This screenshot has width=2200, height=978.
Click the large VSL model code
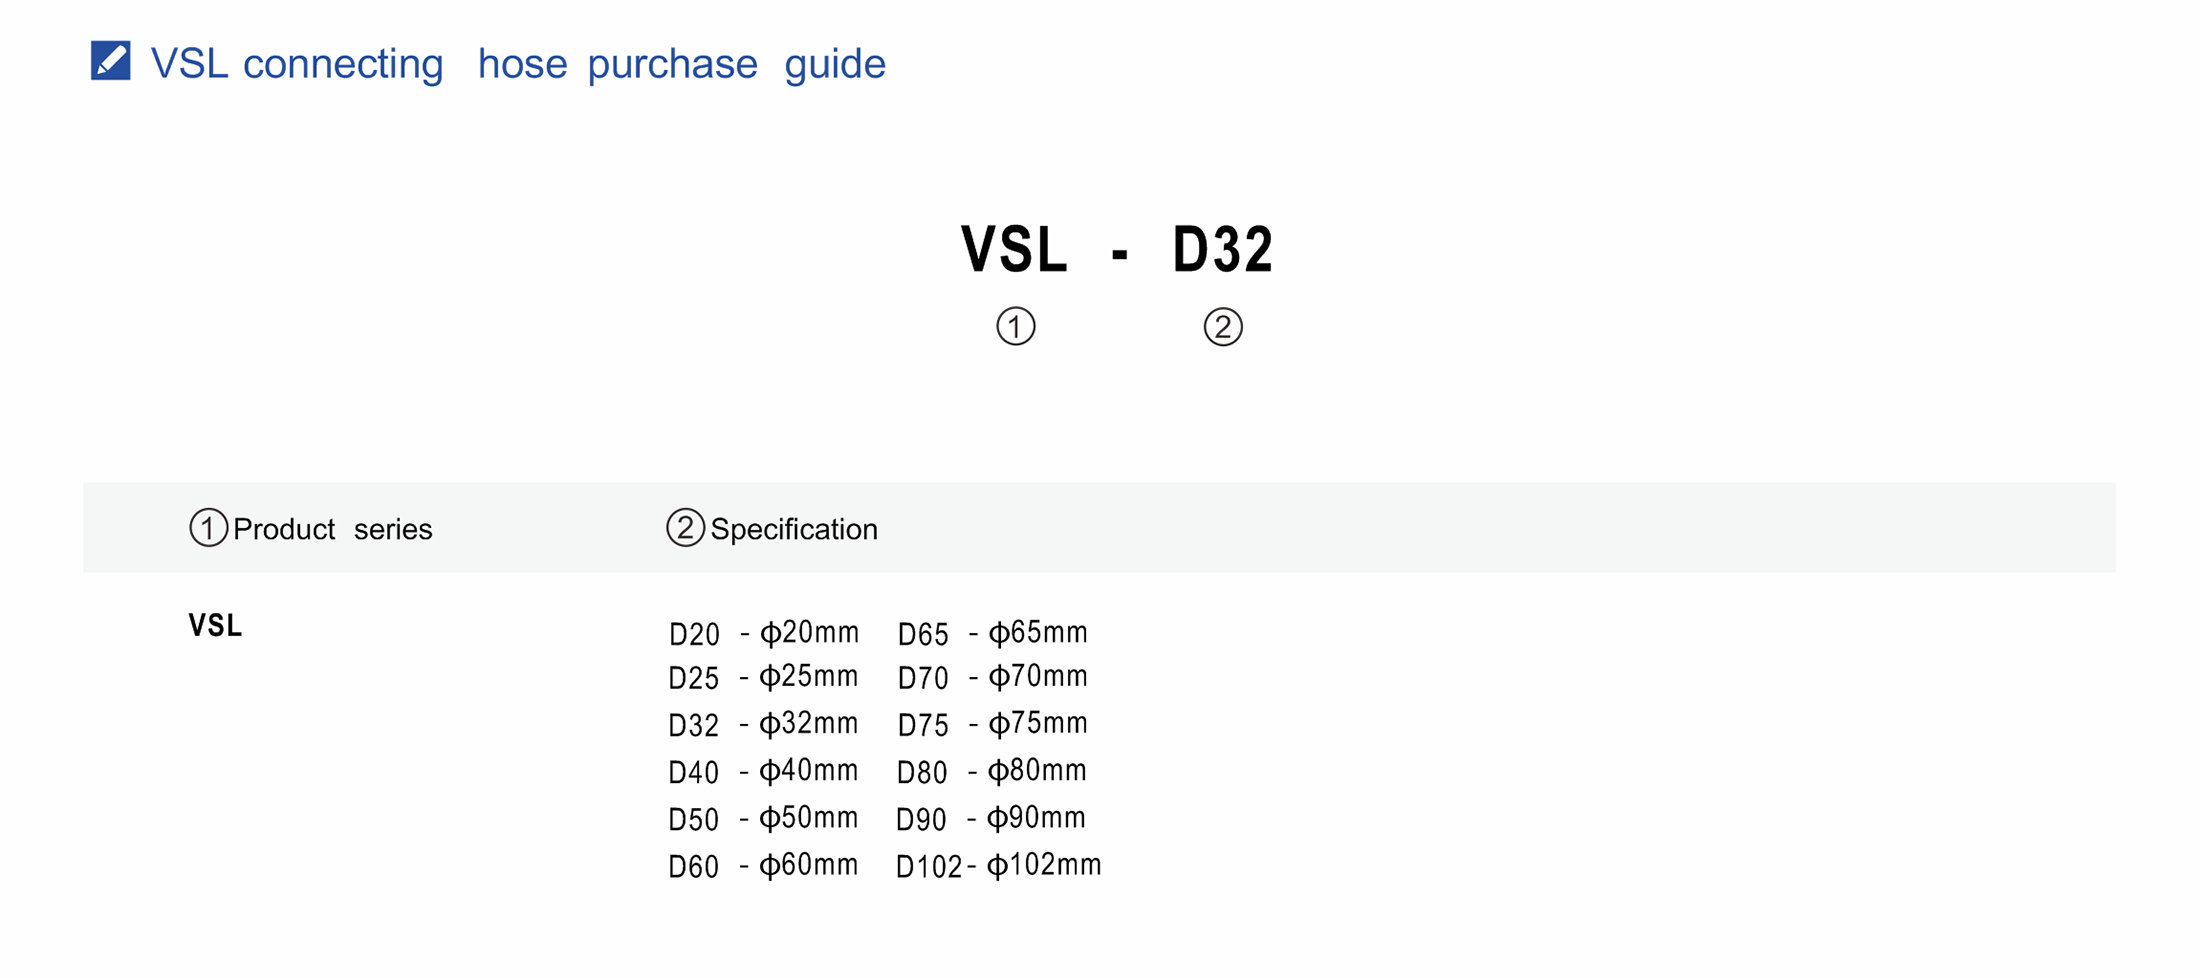(1014, 249)
